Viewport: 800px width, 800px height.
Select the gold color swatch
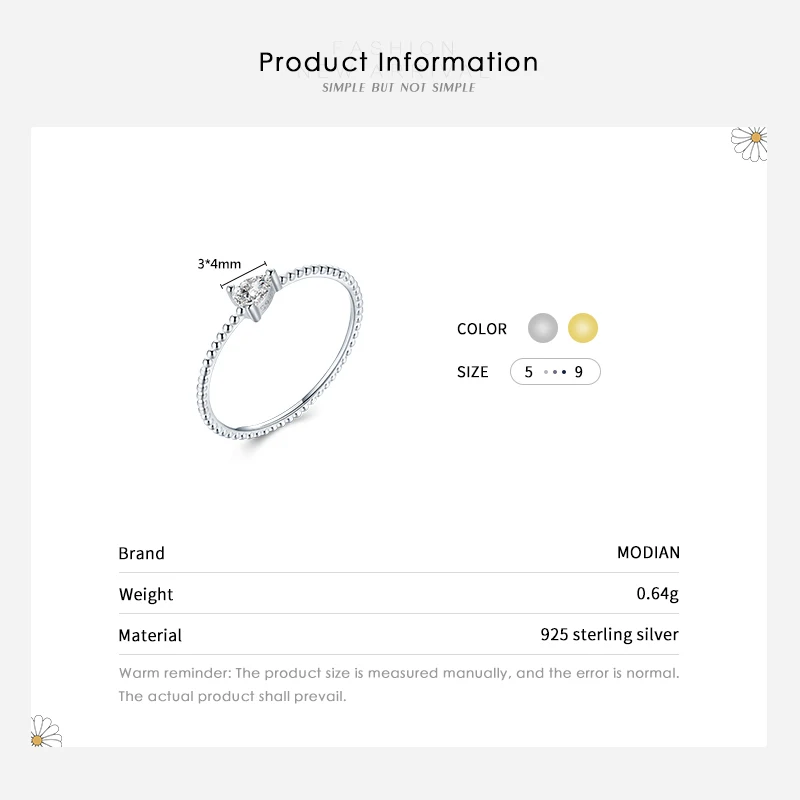(582, 328)
